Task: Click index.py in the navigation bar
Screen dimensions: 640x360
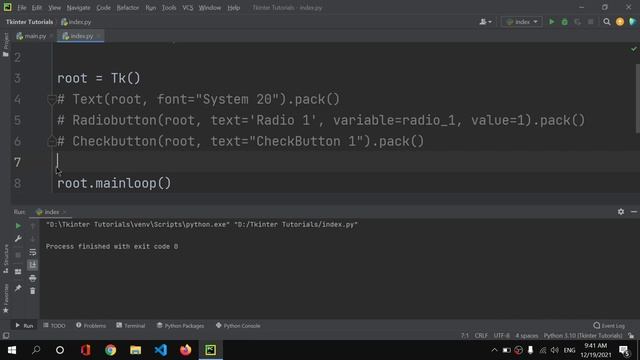Action: 76,22
